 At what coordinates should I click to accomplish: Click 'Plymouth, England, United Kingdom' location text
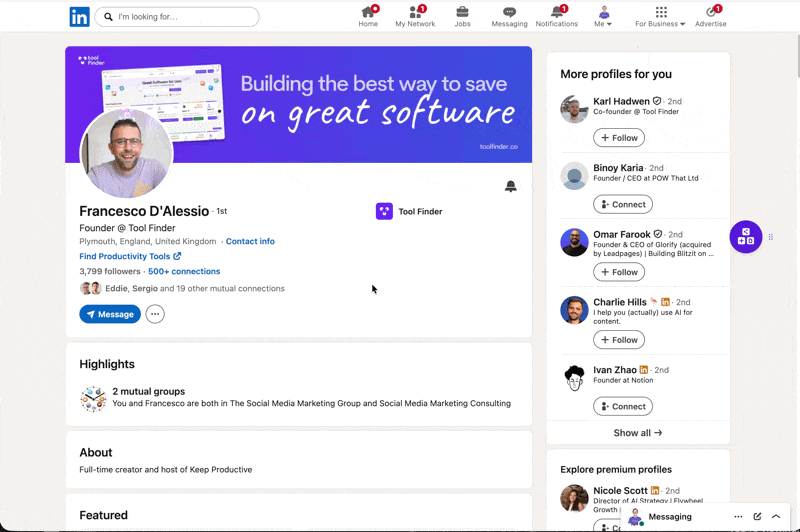[x=147, y=241]
